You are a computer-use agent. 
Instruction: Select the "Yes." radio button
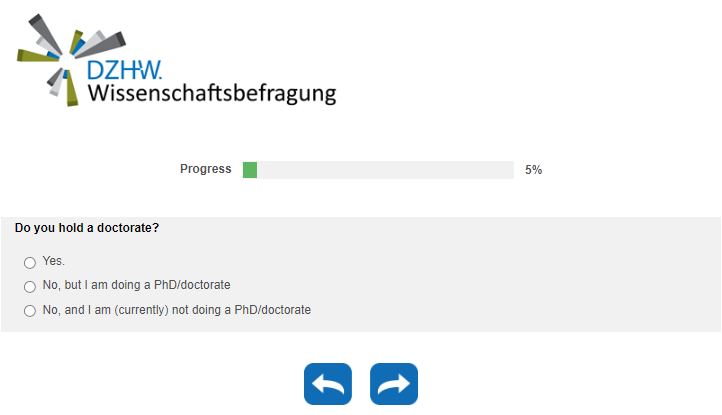point(30,262)
